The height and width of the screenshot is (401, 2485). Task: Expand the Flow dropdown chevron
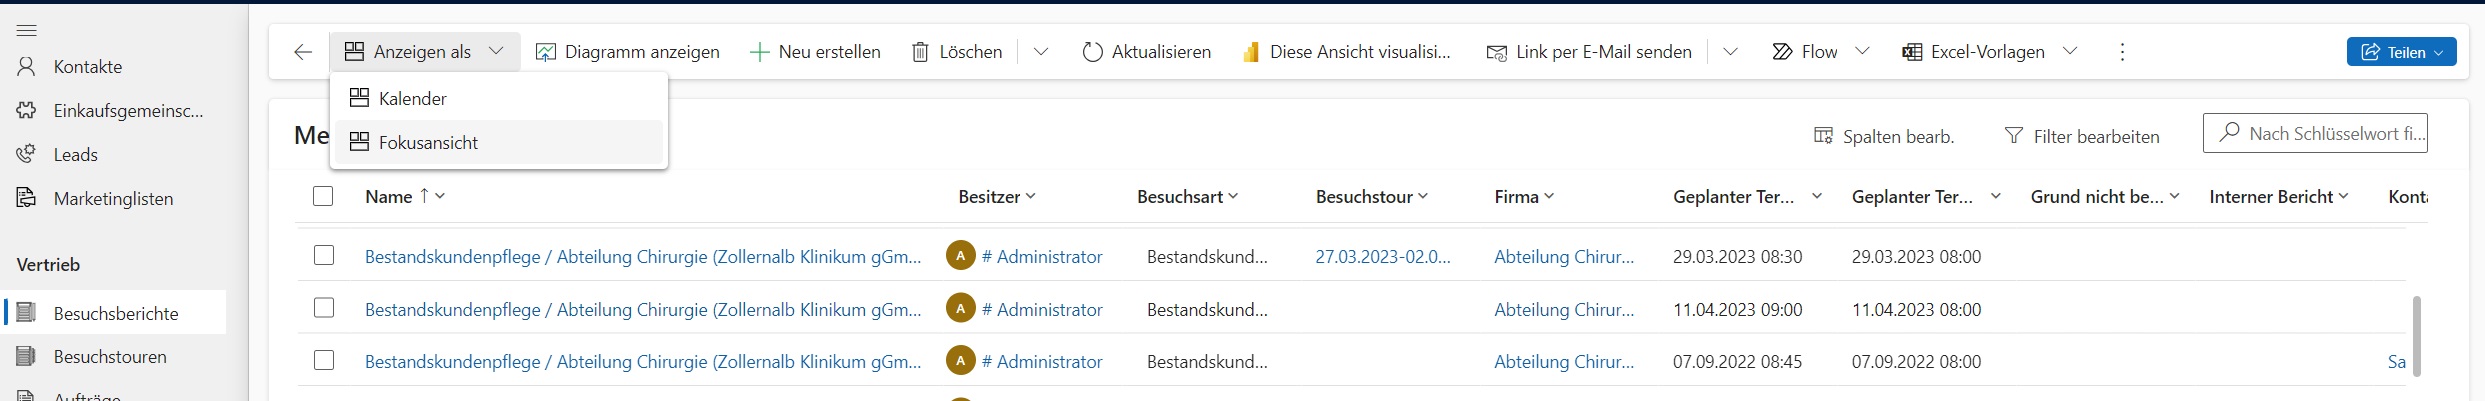(1862, 52)
